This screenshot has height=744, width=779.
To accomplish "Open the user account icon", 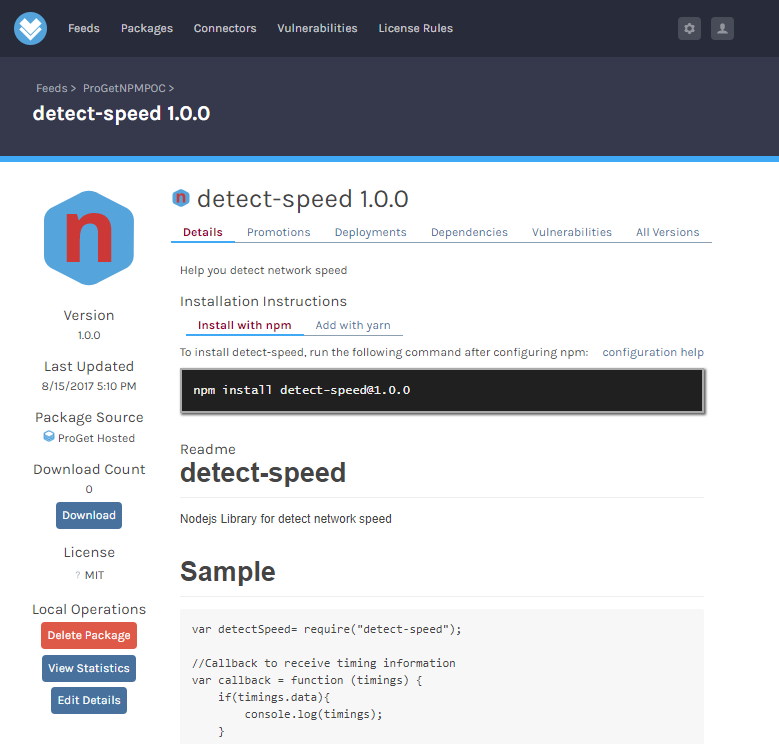I will click(x=722, y=29).
